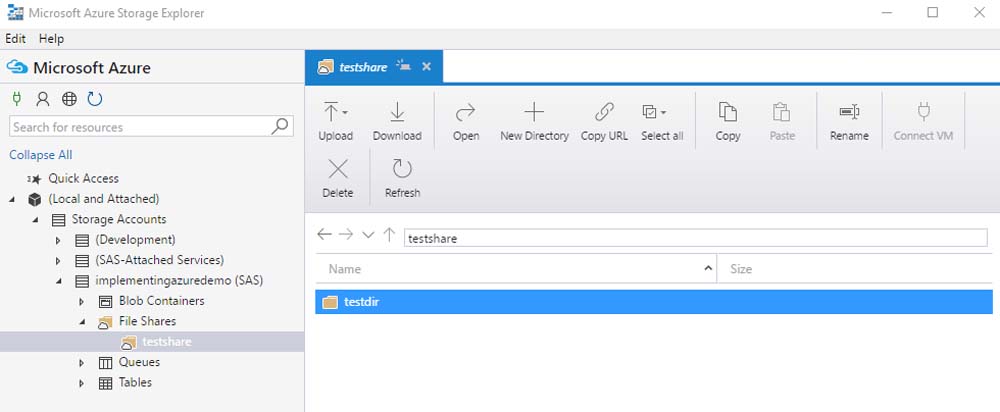The width and height of the screenshot is (1000, 412).
Task: Navigate back with the left arrow
Action: click(325, 235)
